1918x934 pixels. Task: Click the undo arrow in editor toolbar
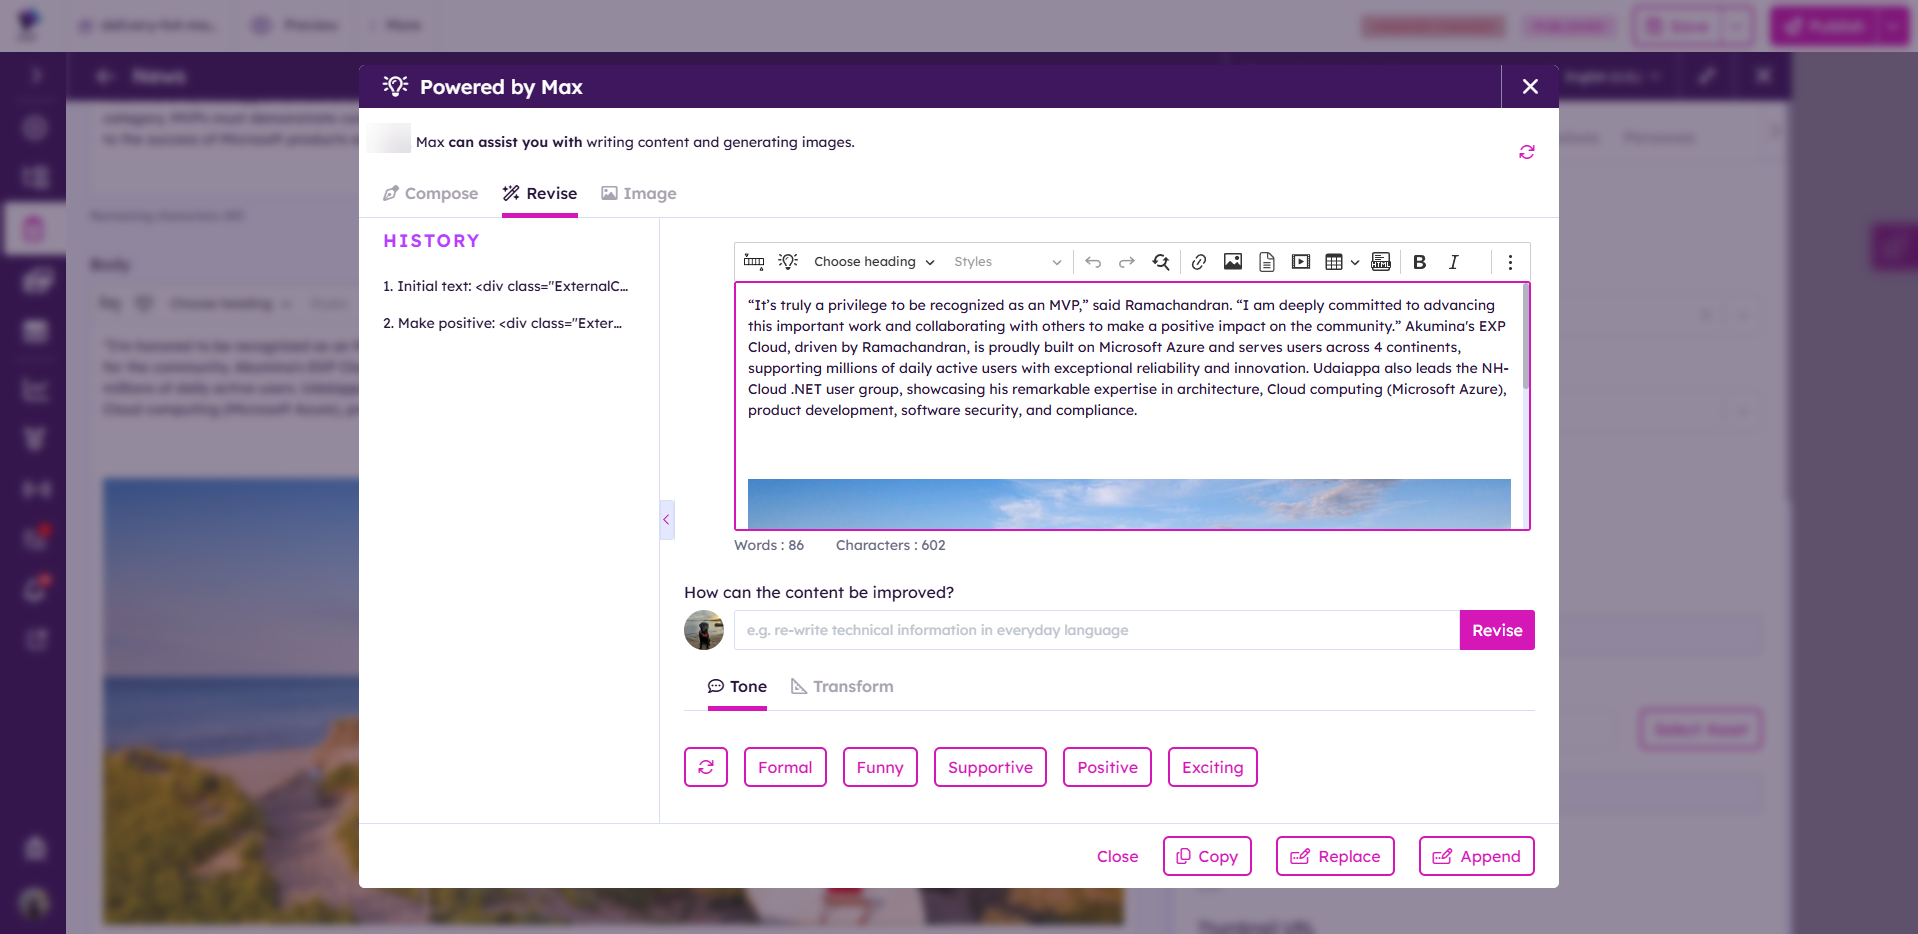tap(1093, 262)
